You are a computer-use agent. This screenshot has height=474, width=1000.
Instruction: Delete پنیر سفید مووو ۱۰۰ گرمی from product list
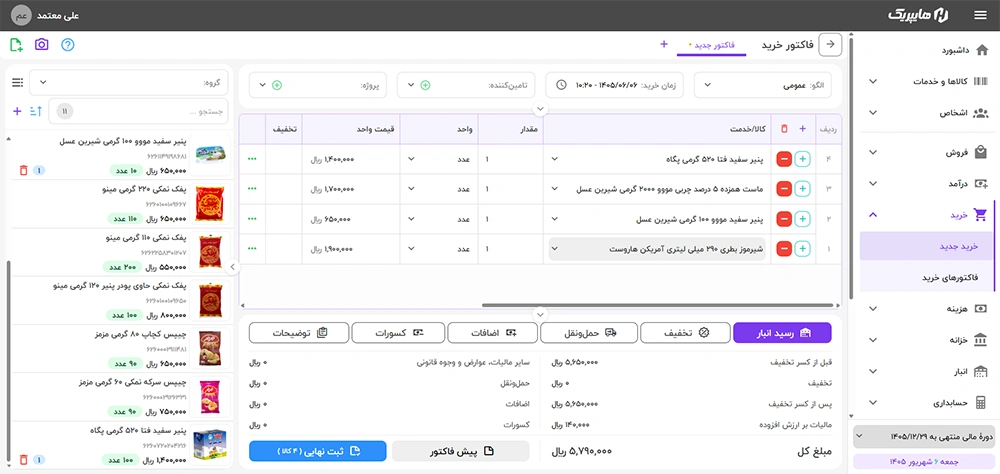[23, 170]
